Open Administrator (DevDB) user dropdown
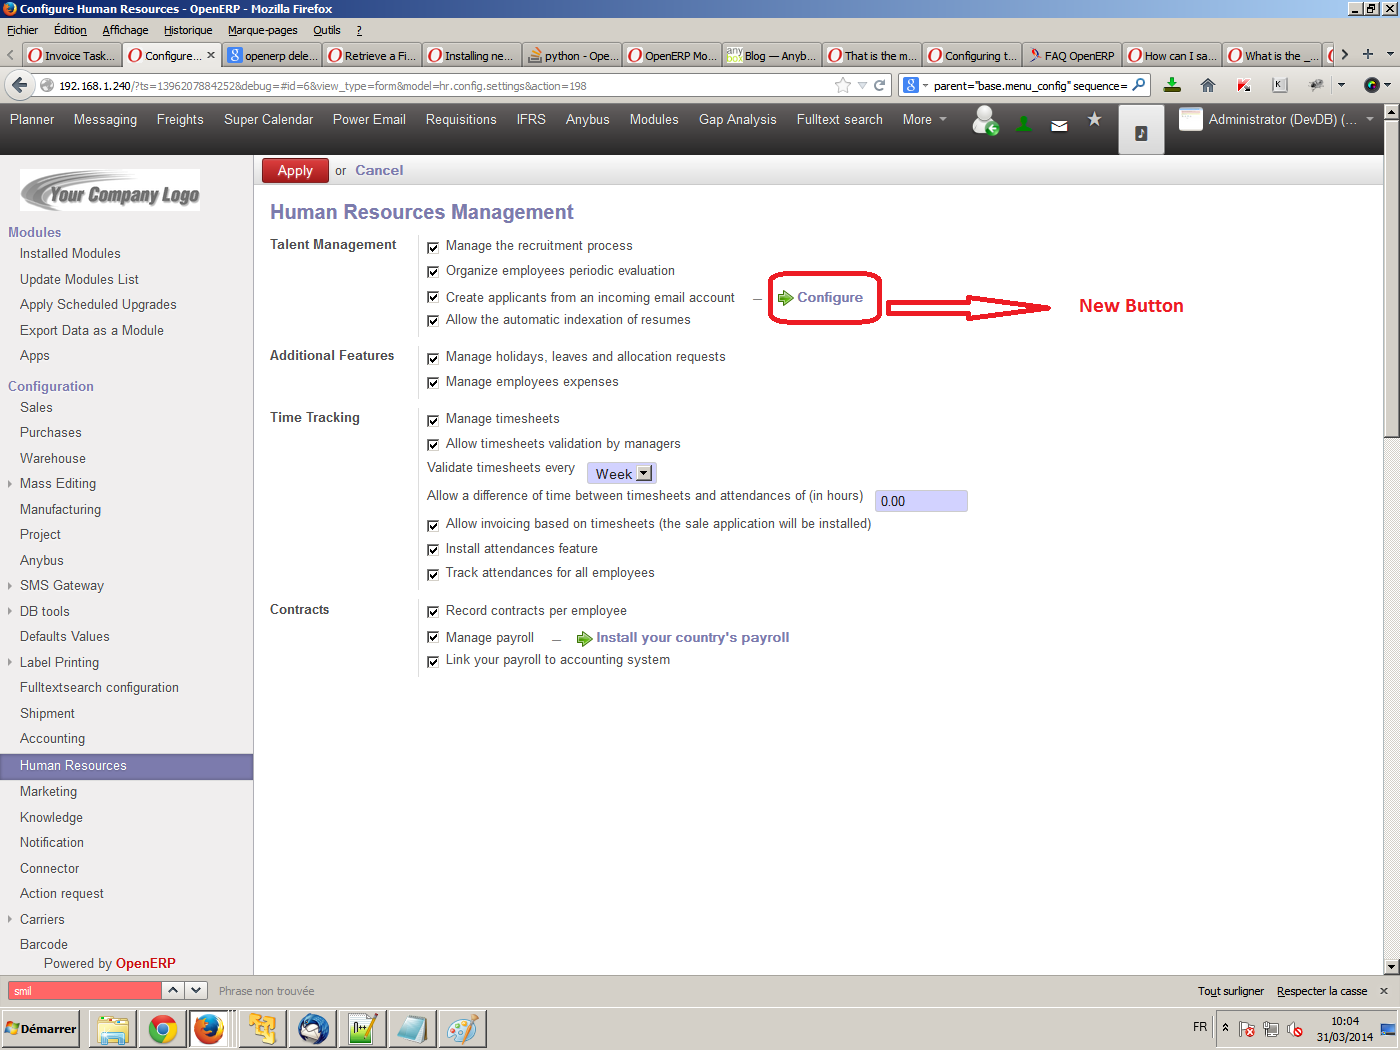The image size is (1400, 1050). [1277, 120]
